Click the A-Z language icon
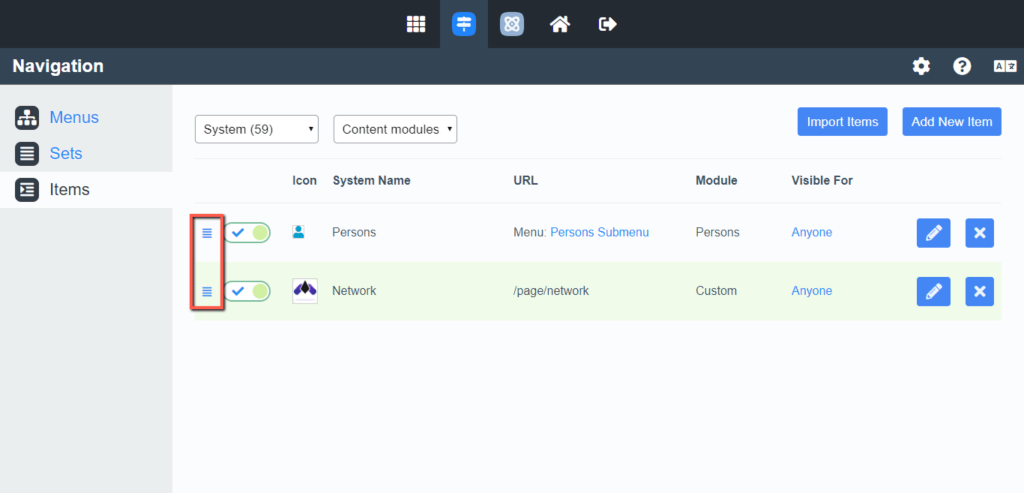This screenshot has width=1024, height=493. coord(1004,66)
